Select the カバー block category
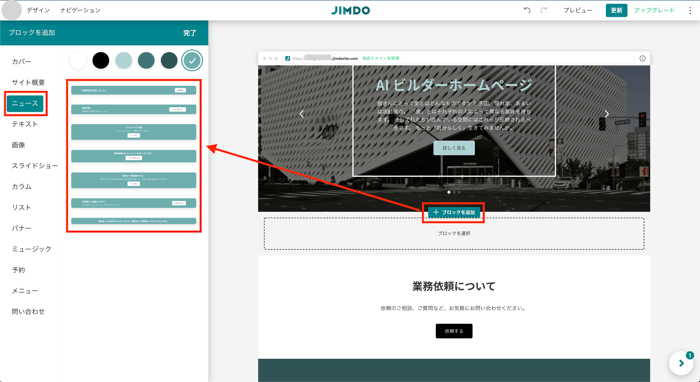The image size is (700, 382). click(21, 62)
